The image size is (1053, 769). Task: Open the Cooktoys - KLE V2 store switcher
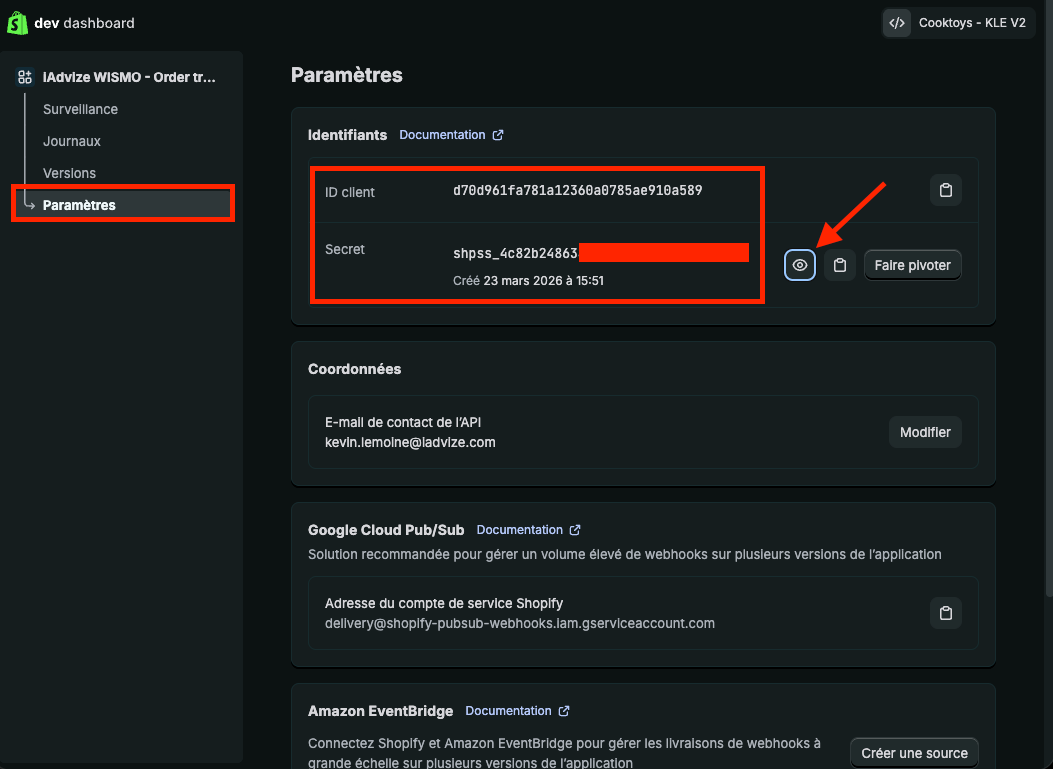pyautogui.click(x=971, y=23)
